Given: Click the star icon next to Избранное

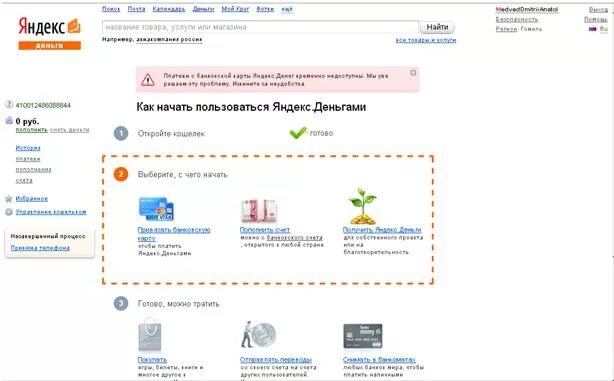Looking at the screenshot, I should click(9, 199).
